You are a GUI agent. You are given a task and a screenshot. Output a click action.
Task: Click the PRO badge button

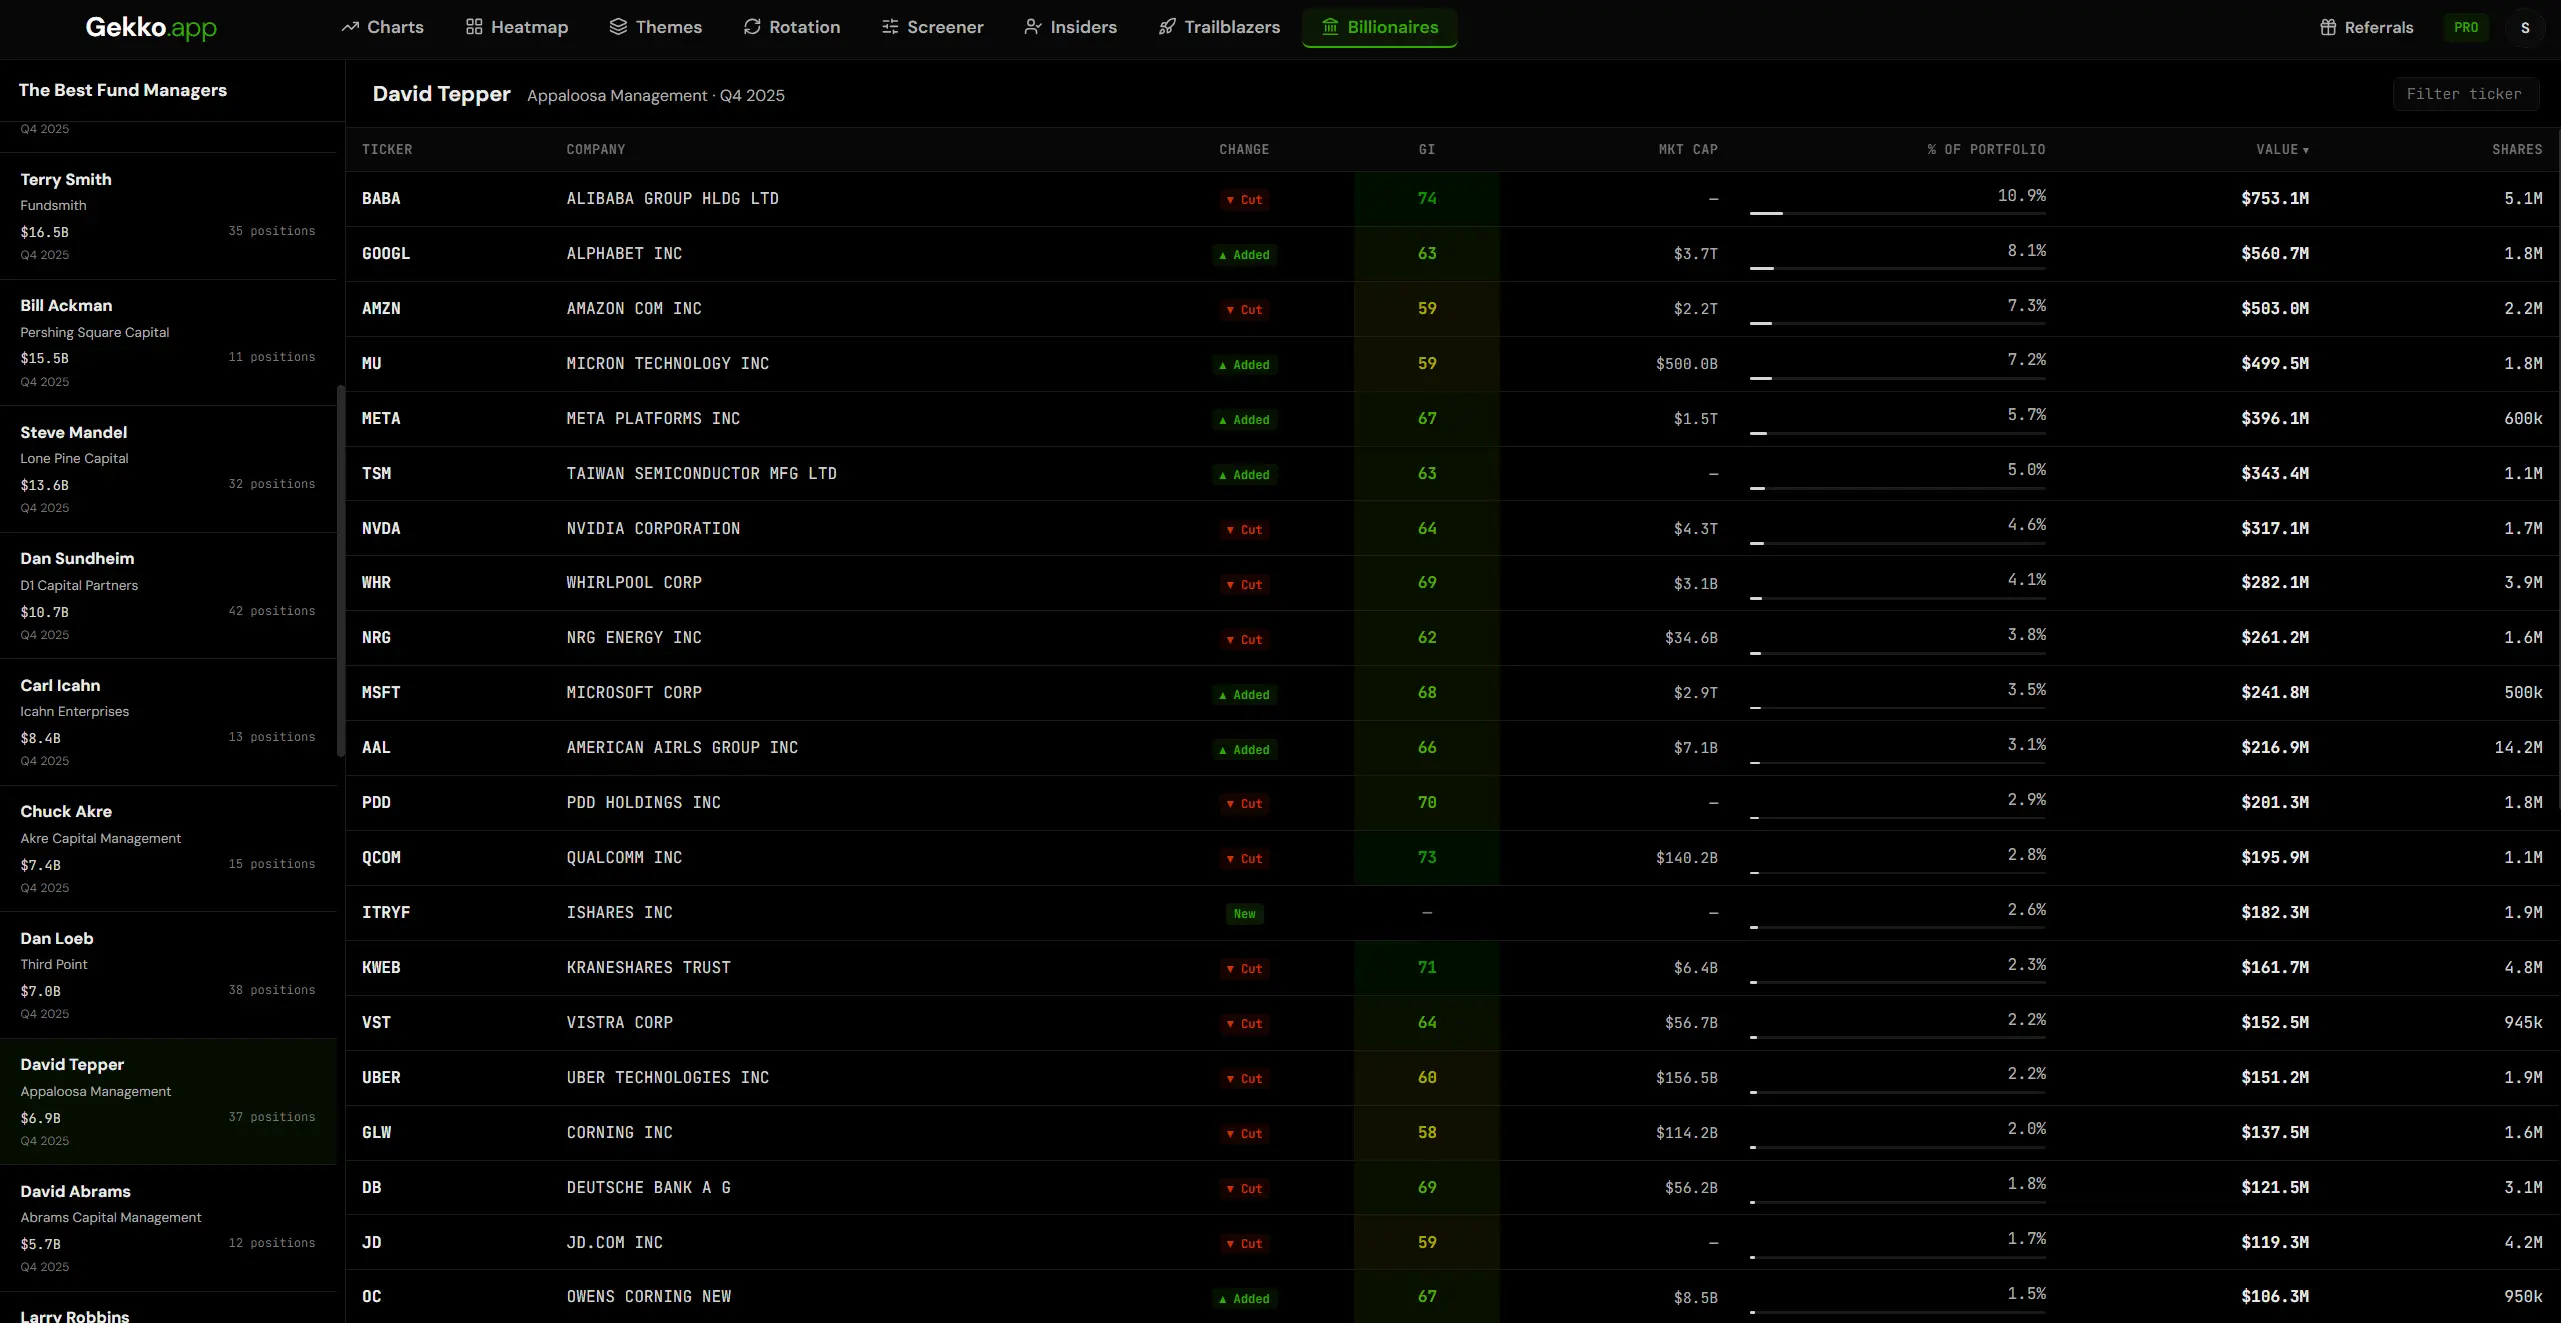tap(2466, 27)
